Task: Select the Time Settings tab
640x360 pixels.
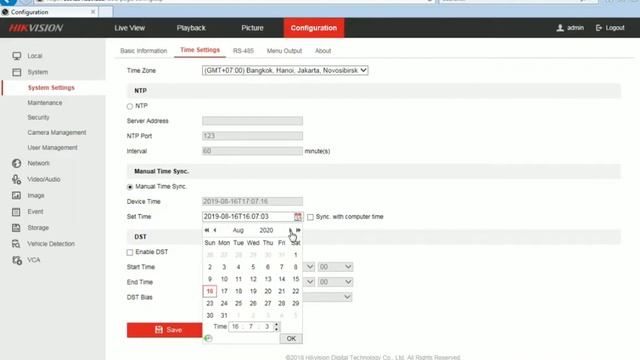Action: coord(200,50)
